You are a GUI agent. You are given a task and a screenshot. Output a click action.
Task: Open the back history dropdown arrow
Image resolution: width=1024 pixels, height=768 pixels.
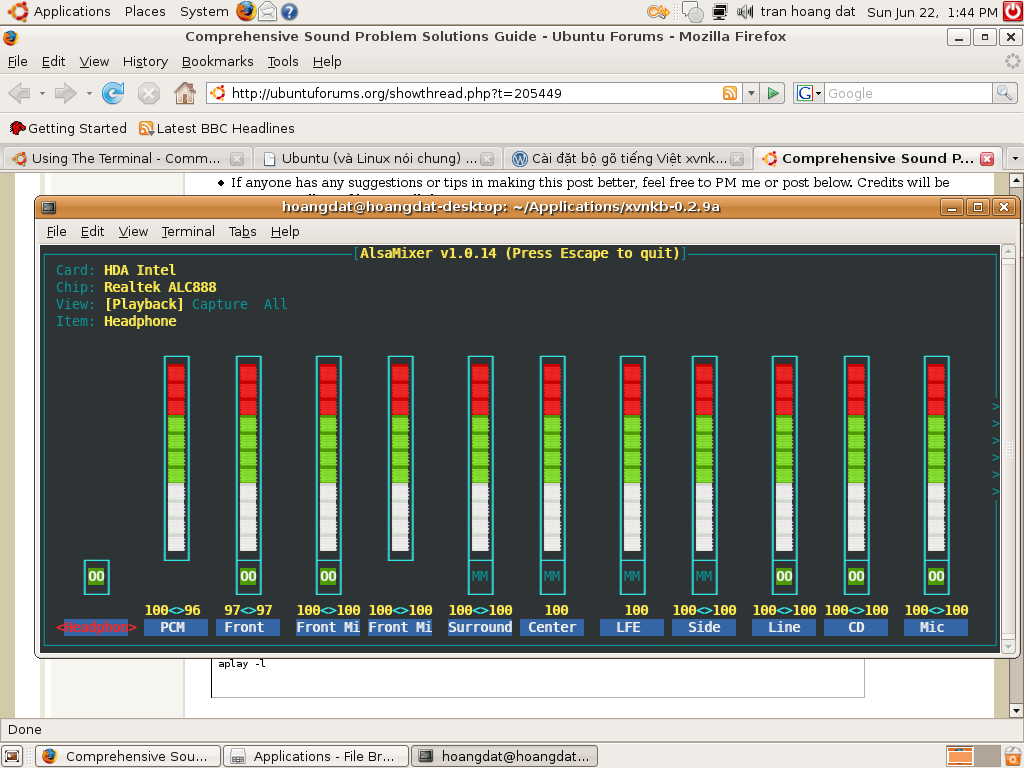(x=42, y=93)
